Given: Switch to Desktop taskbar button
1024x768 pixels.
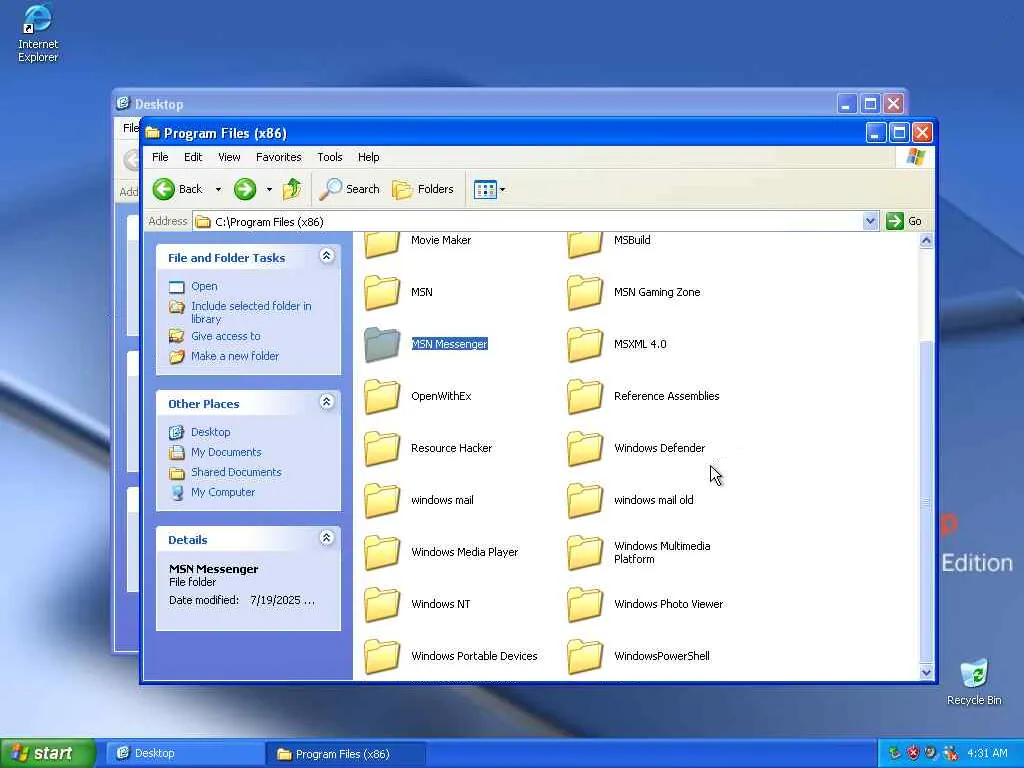Looking at the screenshot, I should click(185, 754).
